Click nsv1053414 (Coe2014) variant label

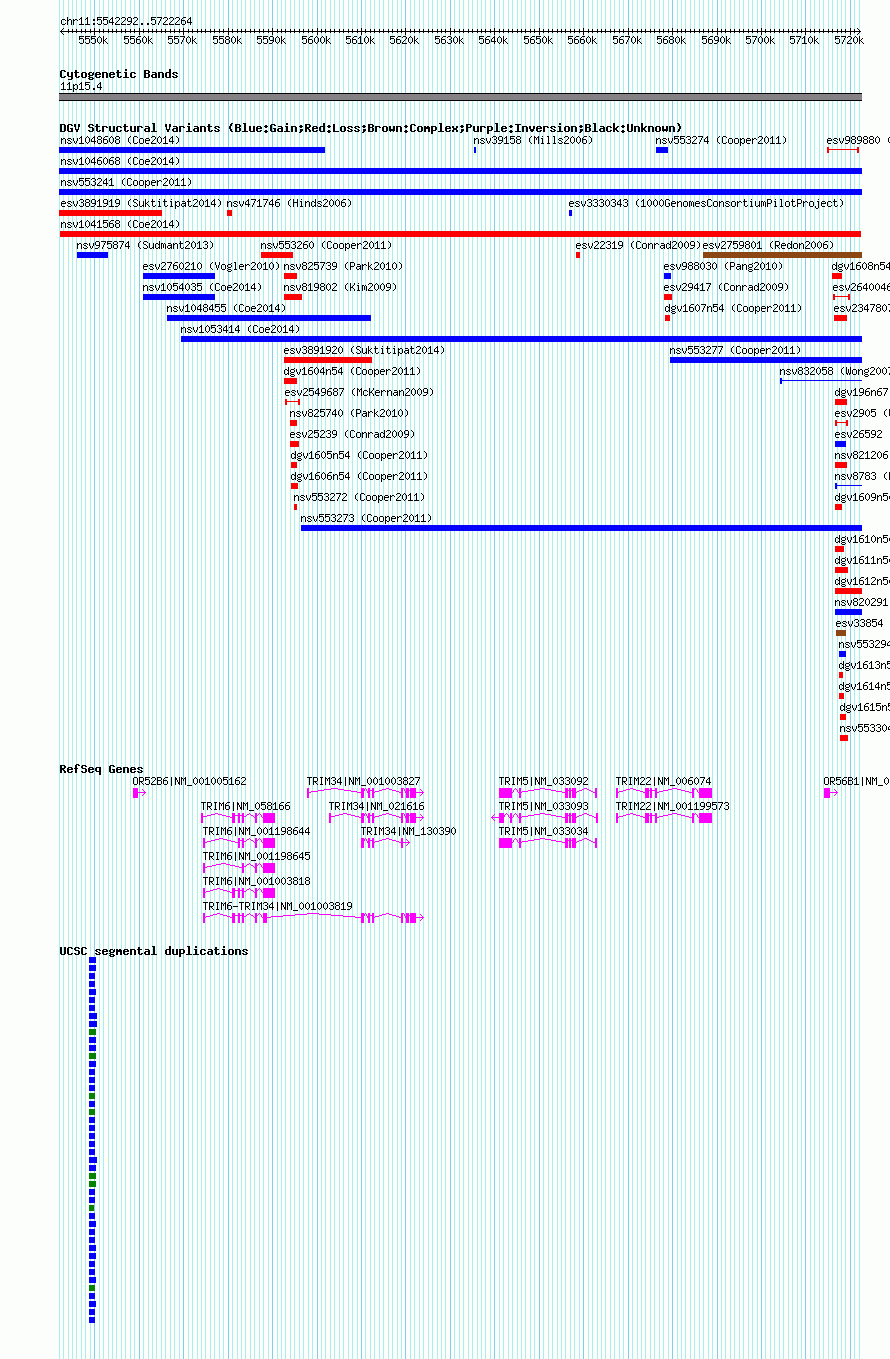point(240,329)
